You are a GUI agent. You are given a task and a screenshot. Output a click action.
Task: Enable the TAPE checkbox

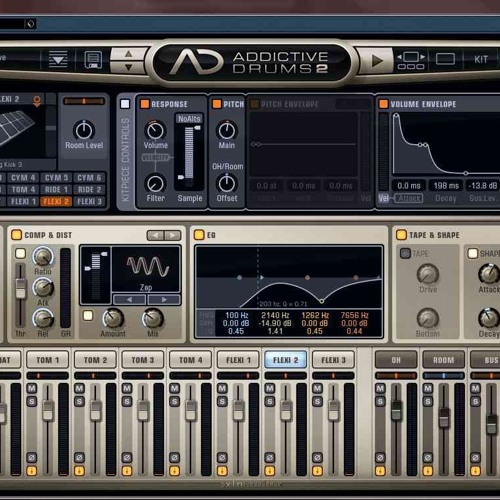click(405, 253)
